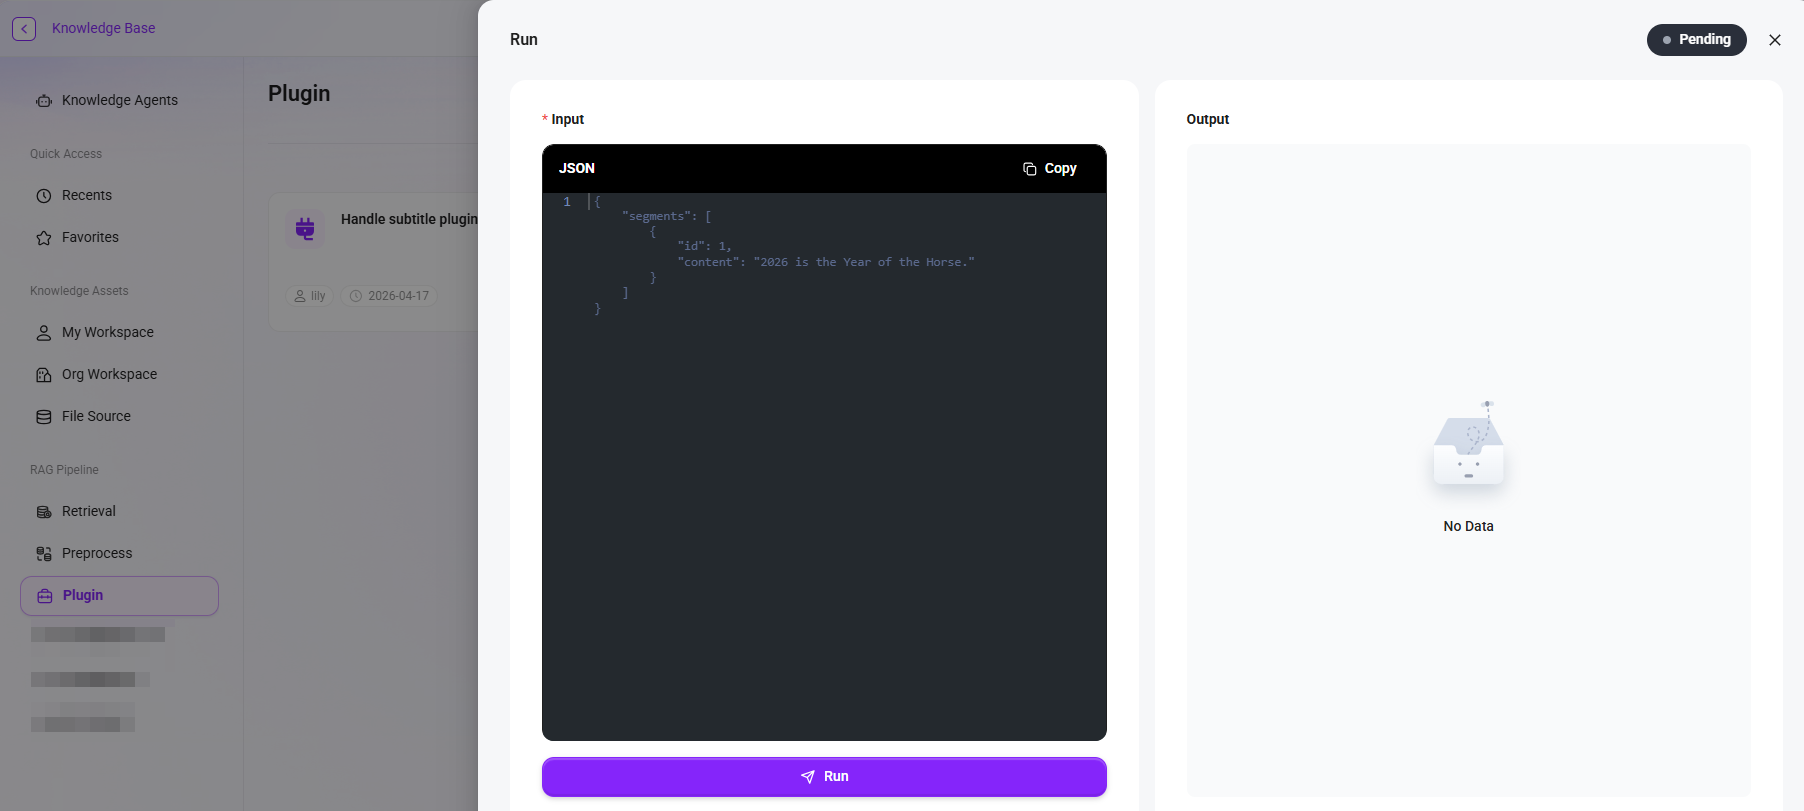
Task: Click the Run panel title
Action: coord(524,40)
